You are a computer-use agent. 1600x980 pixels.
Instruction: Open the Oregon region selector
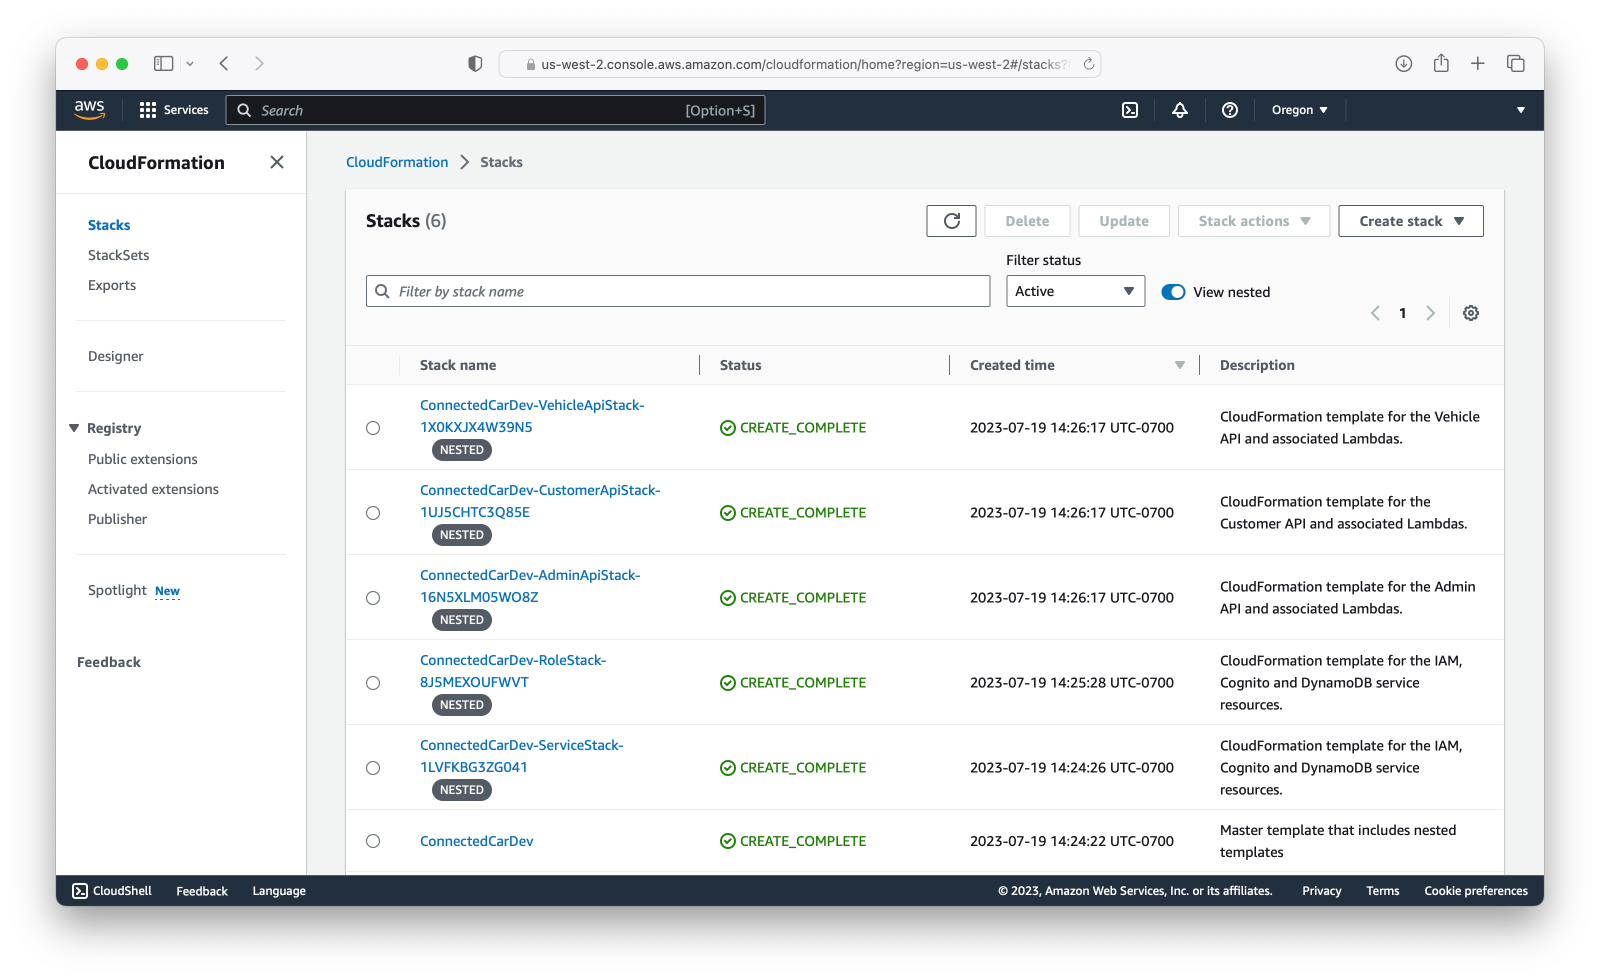(x=1299, y=110)
